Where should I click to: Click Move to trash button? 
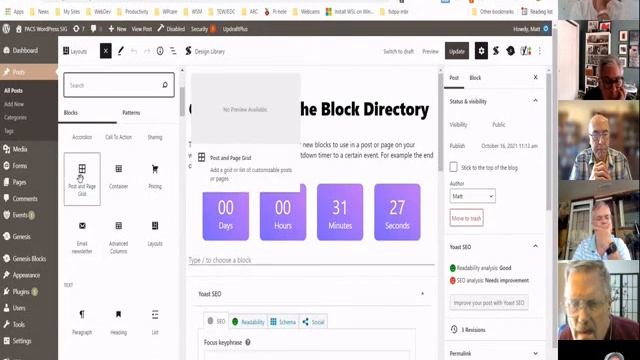coord(467,218)
